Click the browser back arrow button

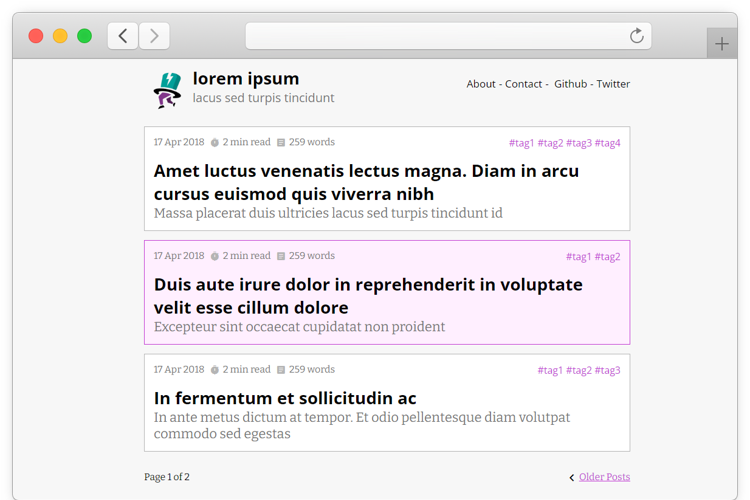coord(123,36)
